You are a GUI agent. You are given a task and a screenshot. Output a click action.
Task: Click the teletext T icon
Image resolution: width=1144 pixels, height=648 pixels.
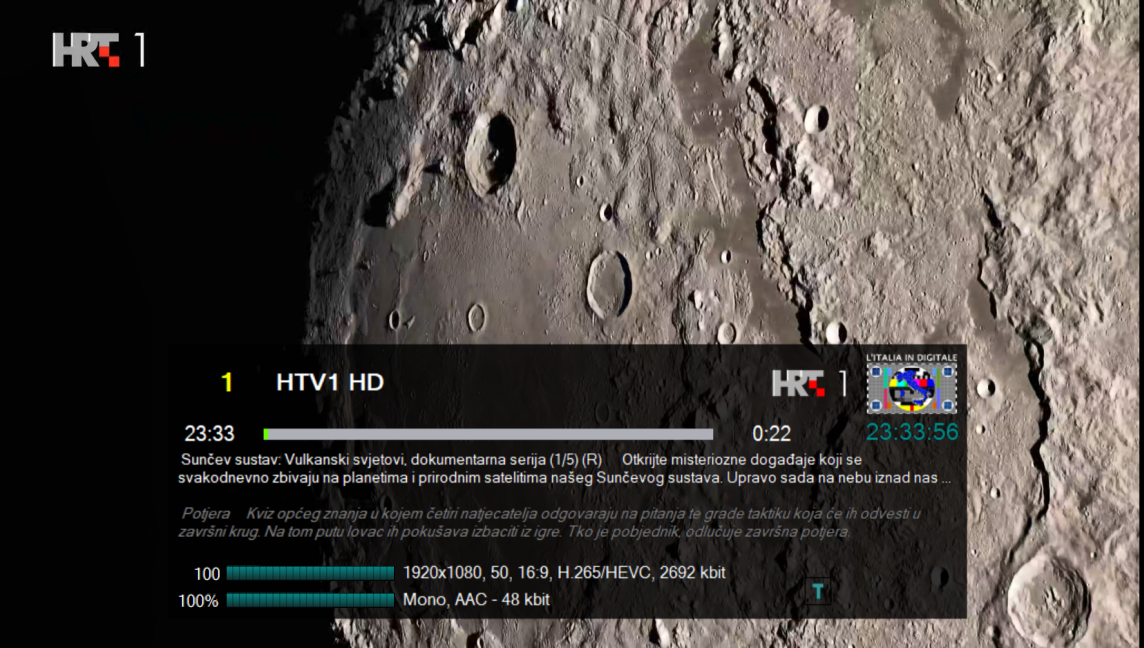(x=818, y=591)
